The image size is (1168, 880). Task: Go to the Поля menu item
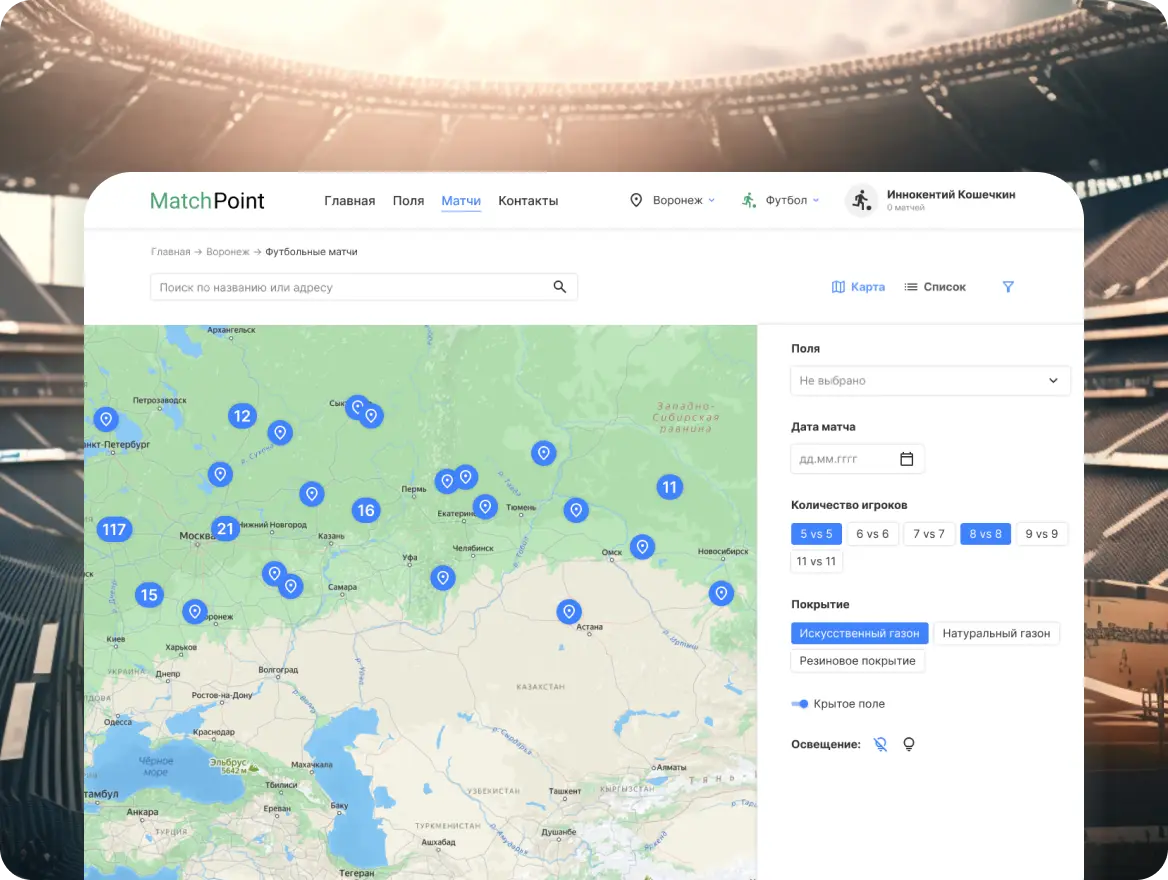click(408, 201)
